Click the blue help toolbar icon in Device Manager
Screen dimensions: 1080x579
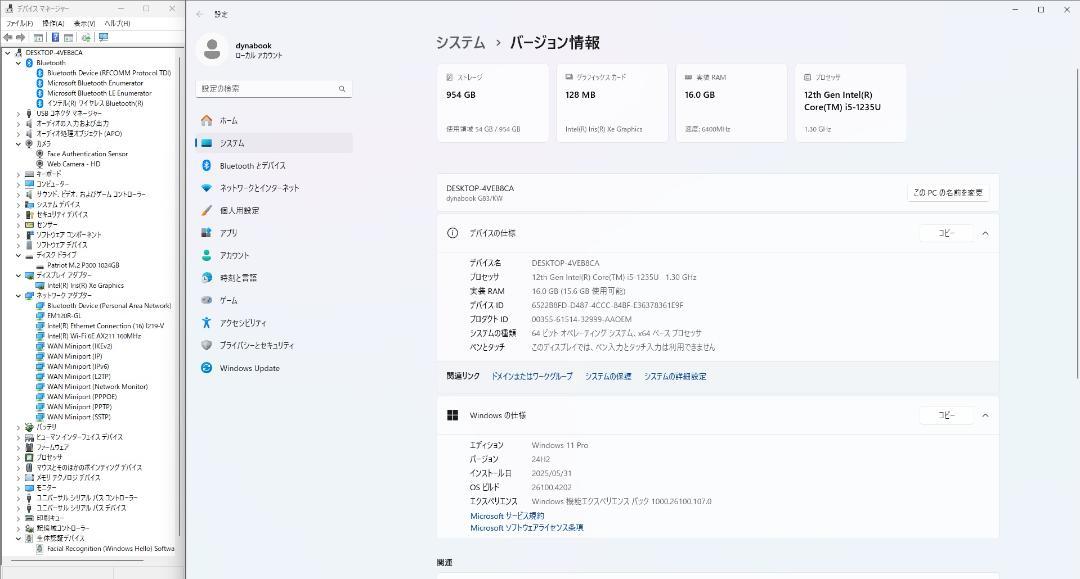click(x=55, y=37)
